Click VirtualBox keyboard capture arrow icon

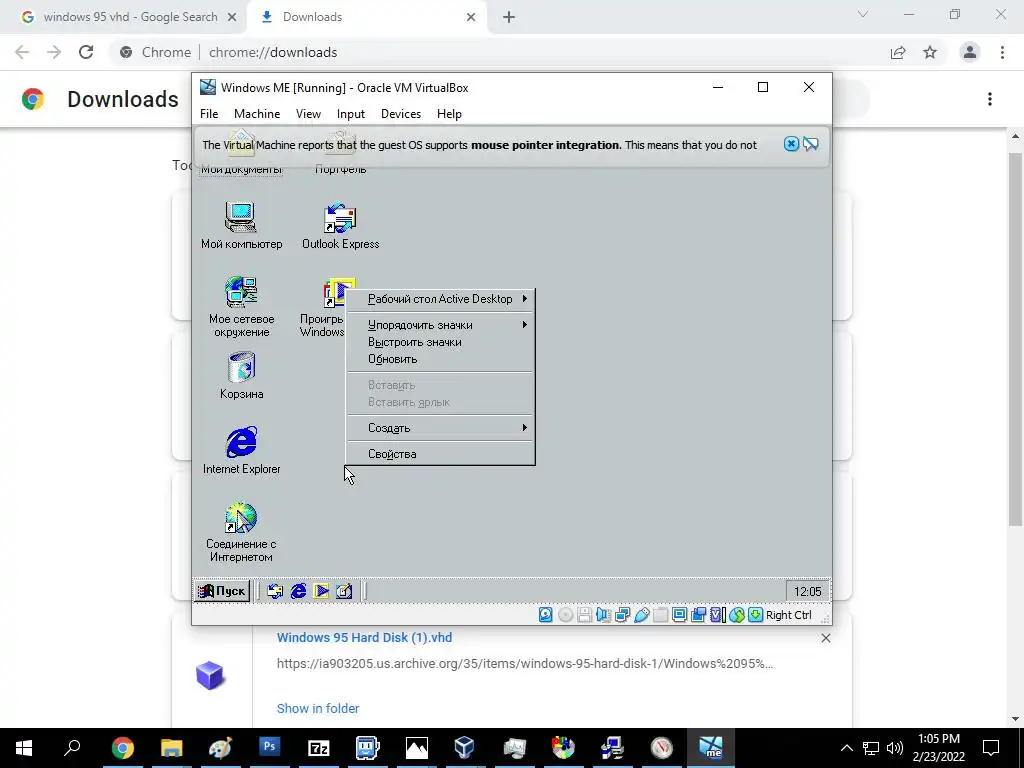[756, 615]
